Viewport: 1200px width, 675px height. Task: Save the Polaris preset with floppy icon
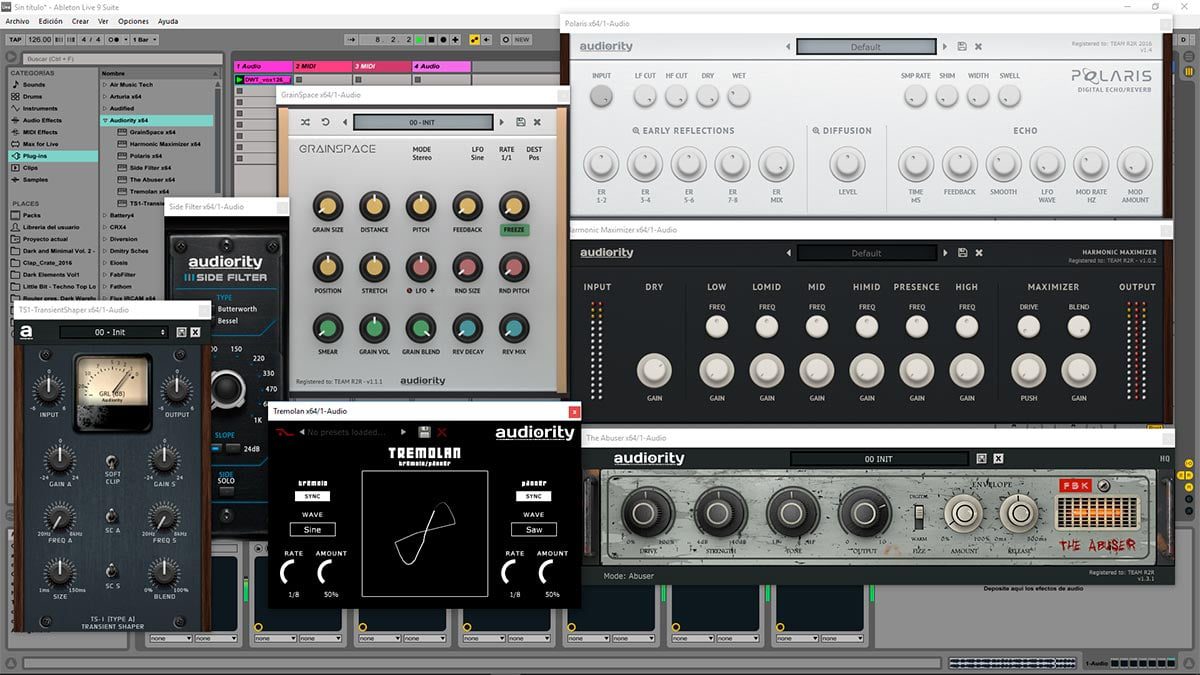[x=961, y=47]
